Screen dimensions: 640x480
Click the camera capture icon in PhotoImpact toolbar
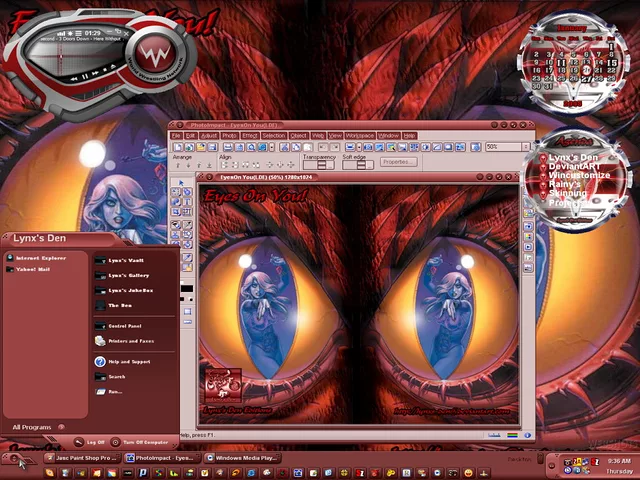tap(368, 147)
